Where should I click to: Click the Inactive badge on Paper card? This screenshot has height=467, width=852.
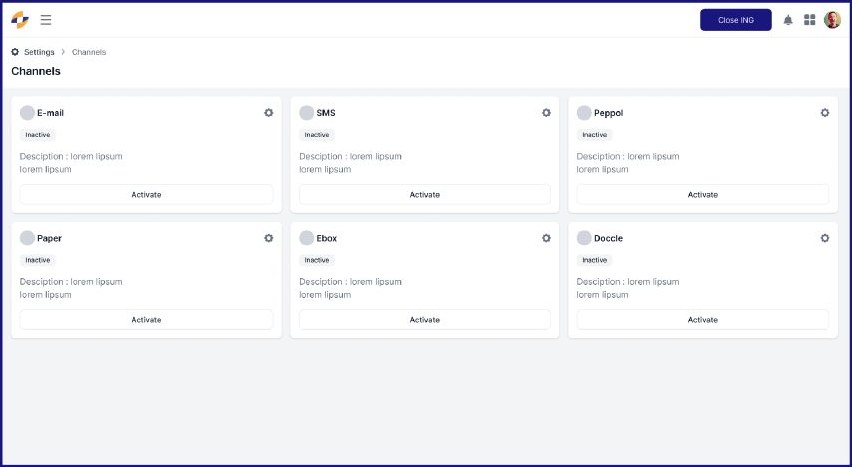coord(38,260)
